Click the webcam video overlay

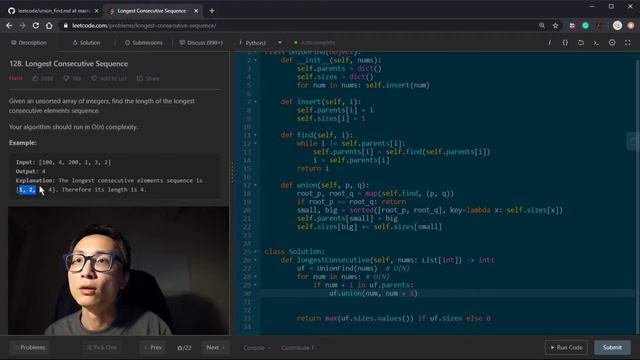(118, 271)
